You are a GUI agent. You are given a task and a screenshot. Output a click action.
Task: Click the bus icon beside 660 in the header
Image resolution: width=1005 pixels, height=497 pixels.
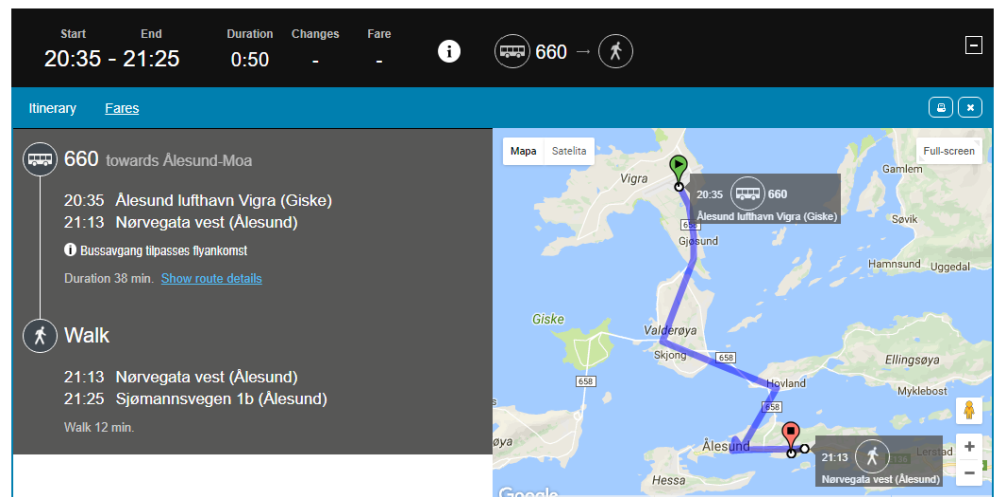[512, 51]
